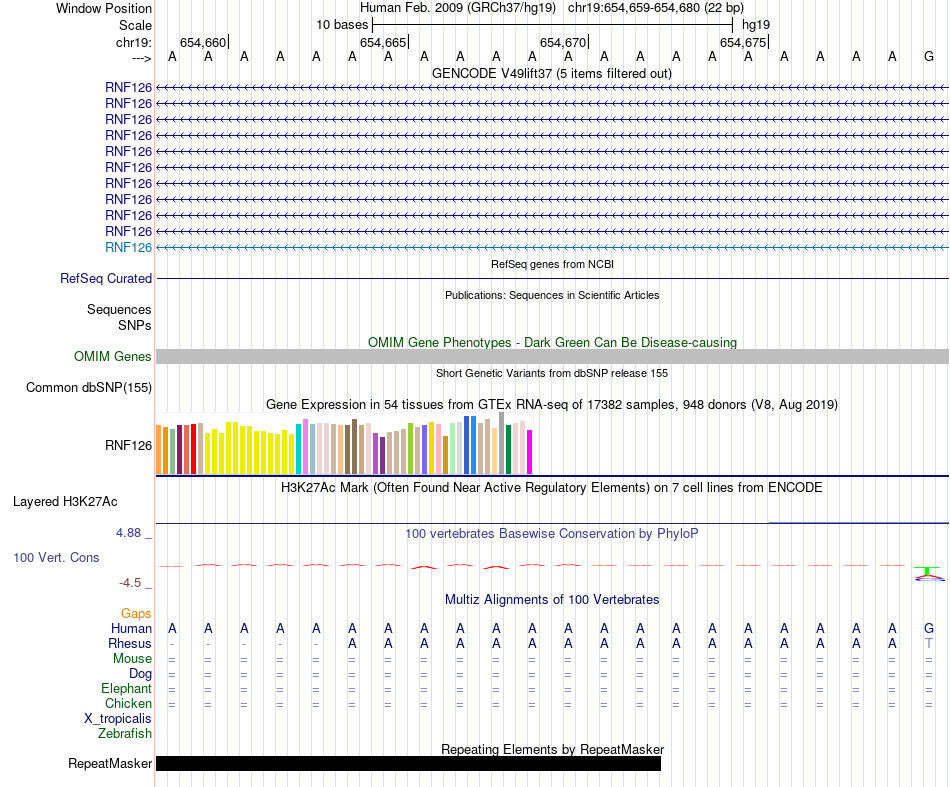Click the Dog species label
950x787 pixels.
tap(140, 674)
